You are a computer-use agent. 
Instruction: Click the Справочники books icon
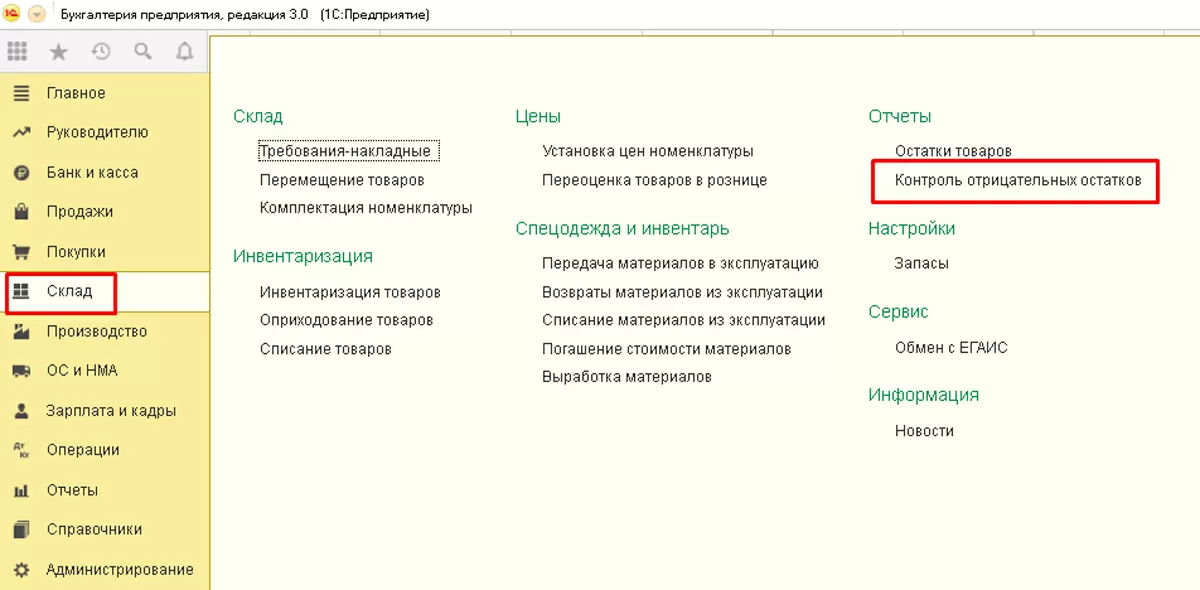[21, 530]
